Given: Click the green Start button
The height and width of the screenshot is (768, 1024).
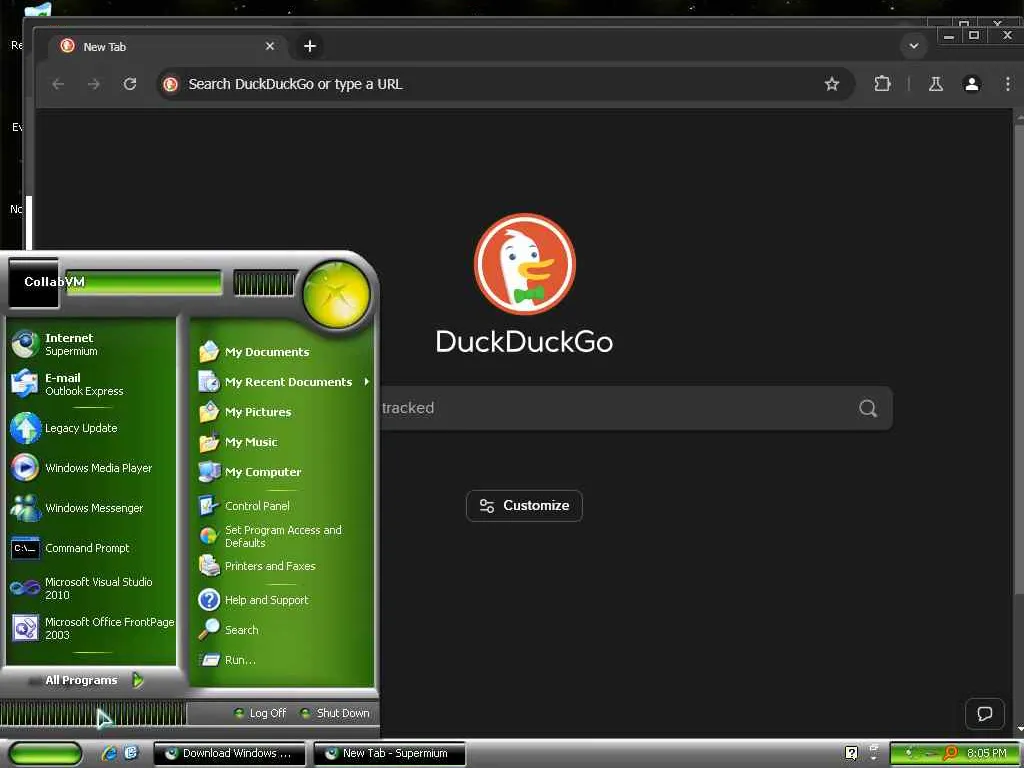Looking at the screenshot, I should pyautogui.click(x=45, y=754).
